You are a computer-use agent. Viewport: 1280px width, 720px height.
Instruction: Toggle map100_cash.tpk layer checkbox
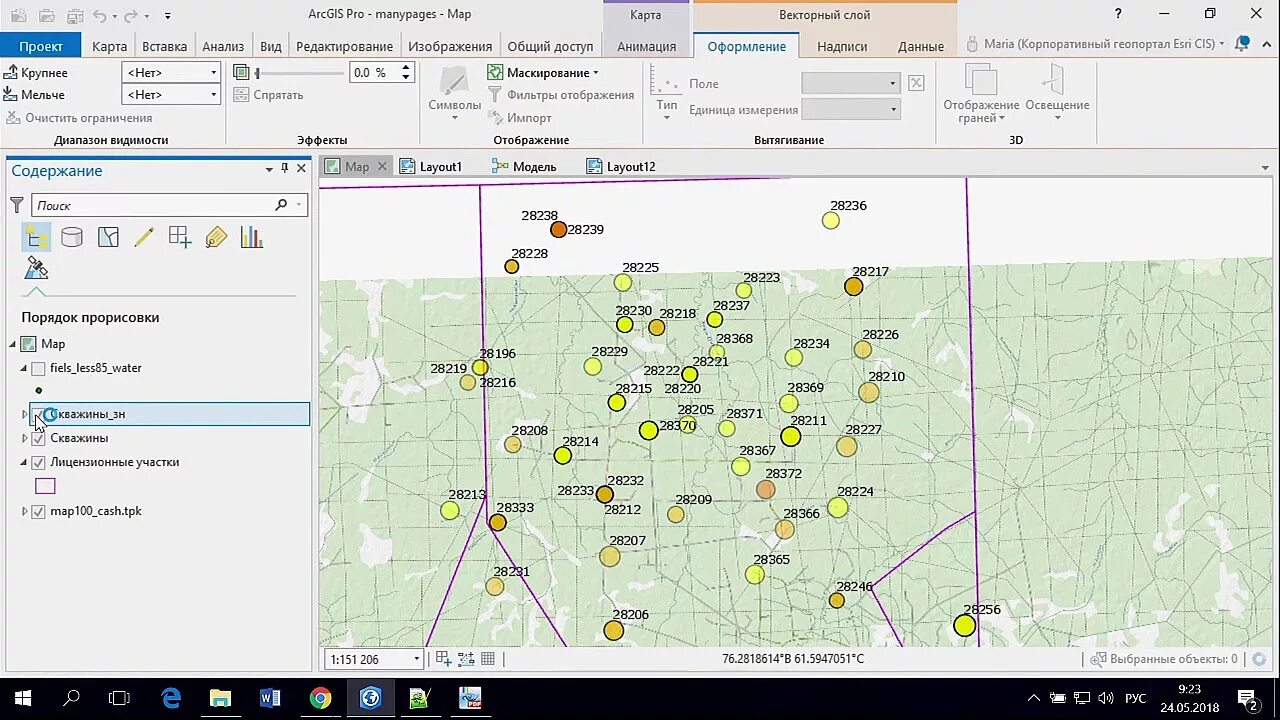click(39, 511)
